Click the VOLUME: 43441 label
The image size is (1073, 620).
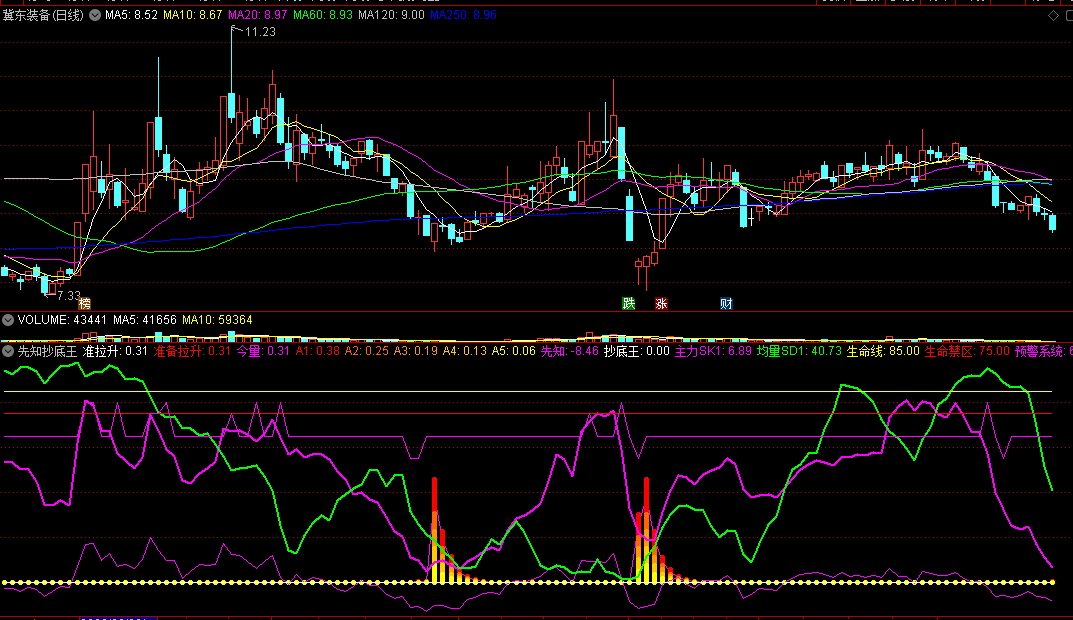click(62, 320)
